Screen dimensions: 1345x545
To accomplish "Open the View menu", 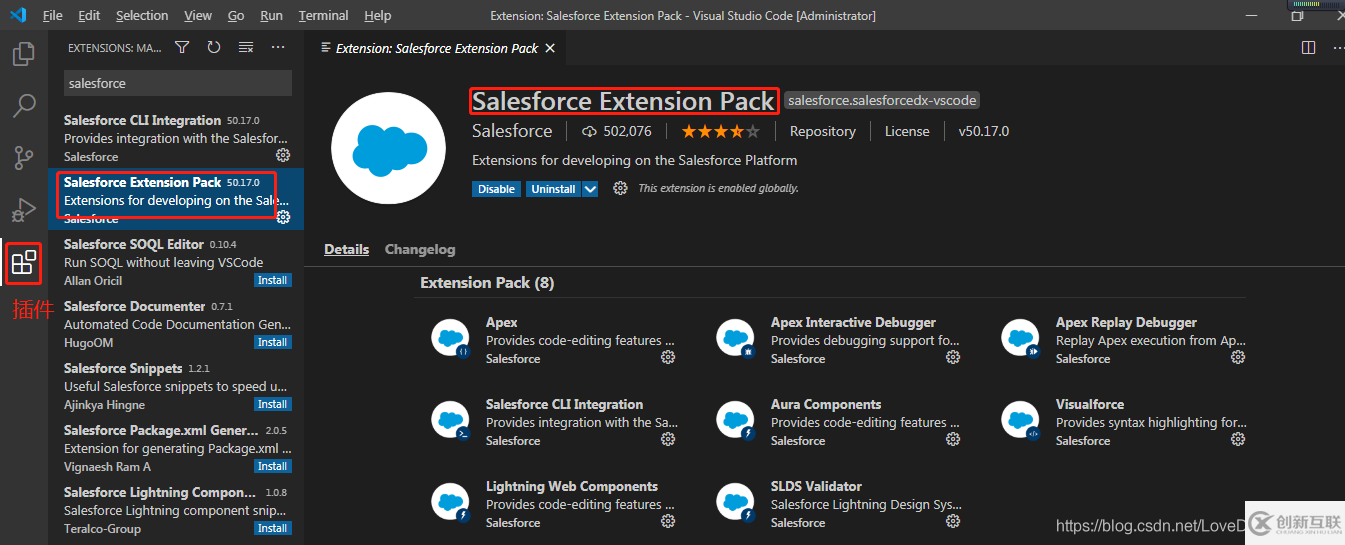I will 198,16.
